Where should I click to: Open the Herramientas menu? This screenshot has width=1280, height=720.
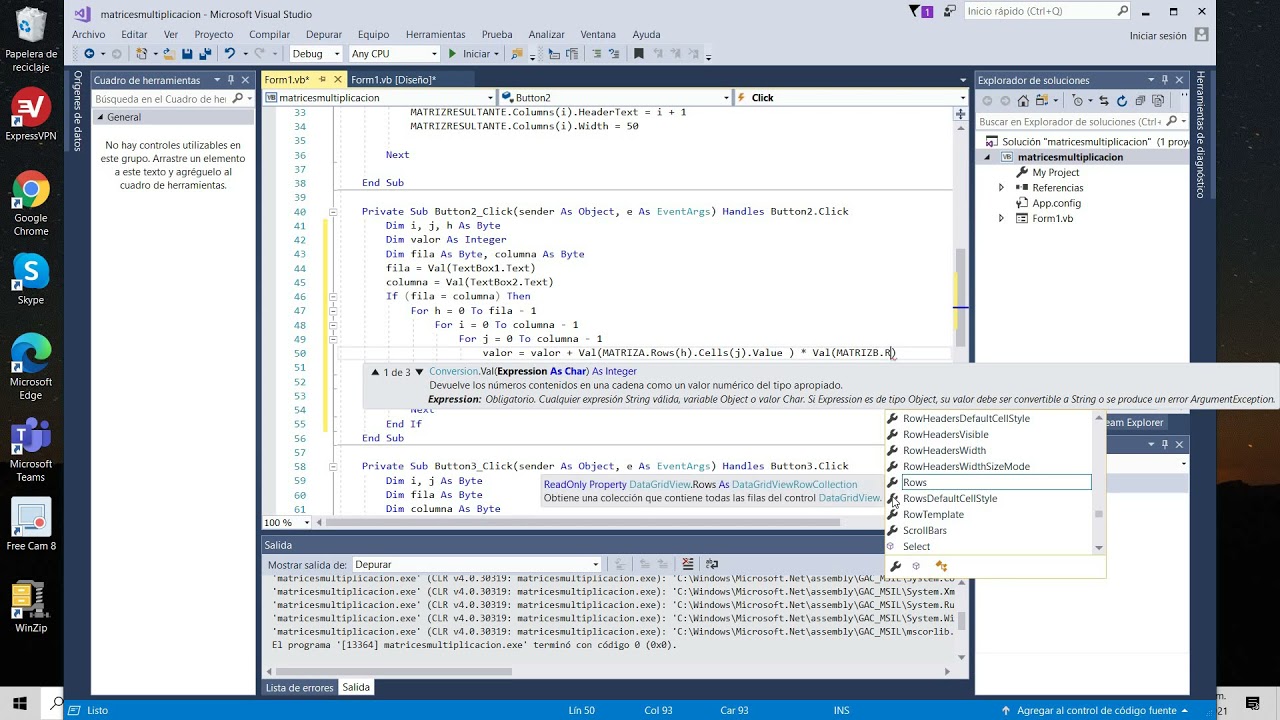click(x=436, y=34)
